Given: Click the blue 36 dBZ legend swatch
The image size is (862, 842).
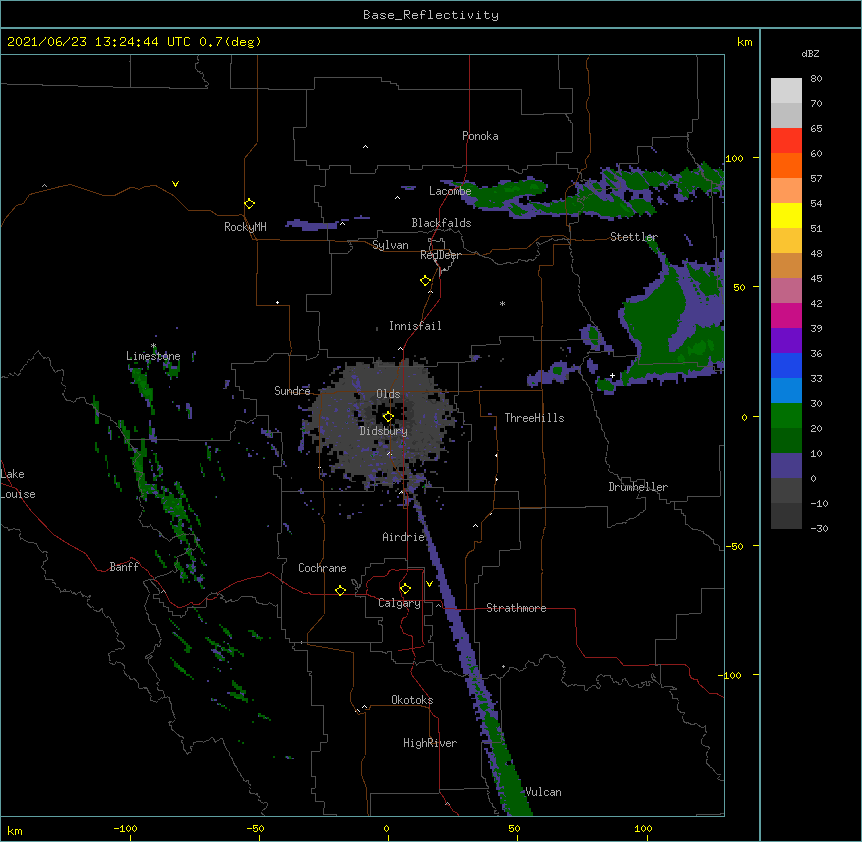Looking at the screenshot, I should pyautogui.click(x=786, y=365).
